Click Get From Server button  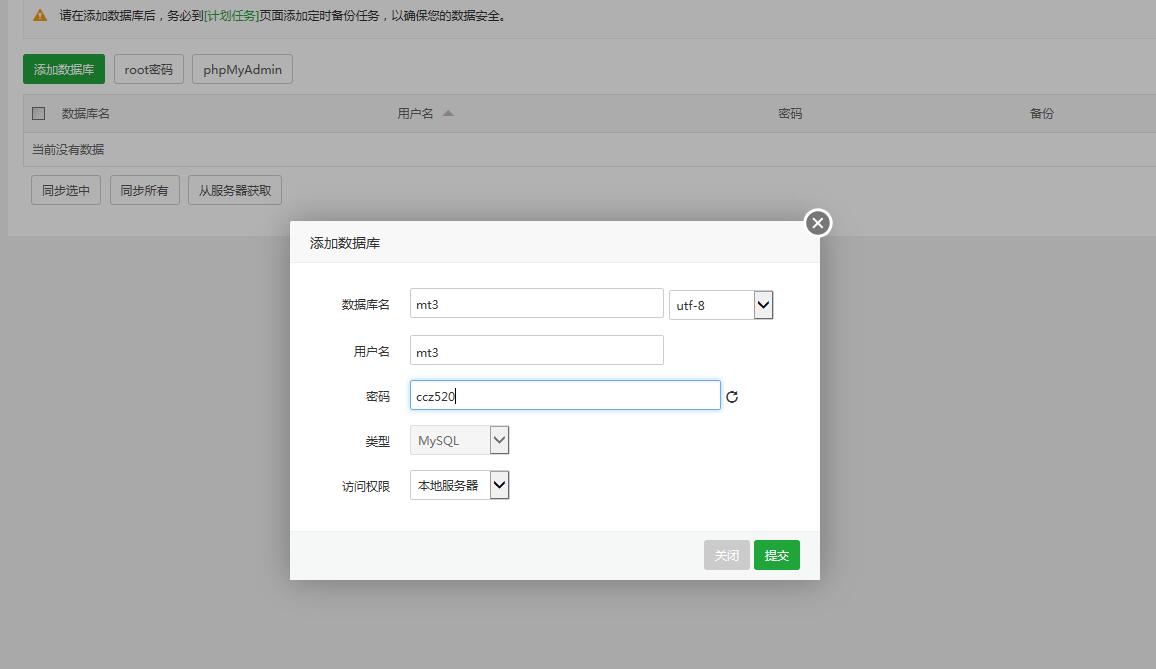[235, 190]
